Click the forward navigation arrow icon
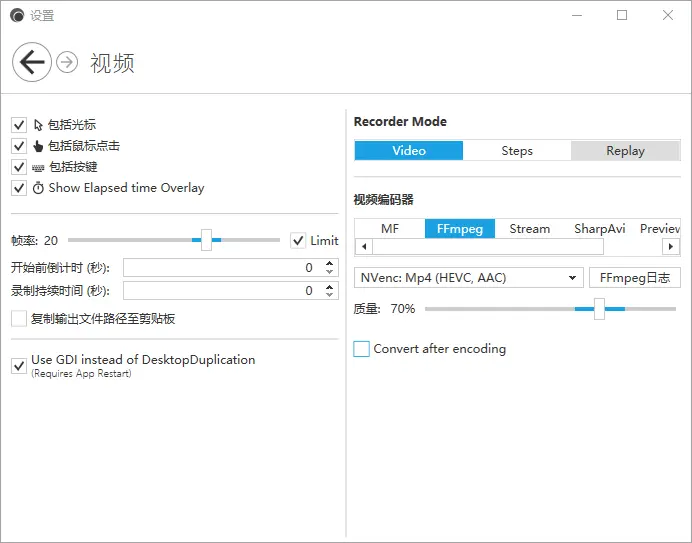The width and height of the screenshot is (692, 543). point(67,62)
